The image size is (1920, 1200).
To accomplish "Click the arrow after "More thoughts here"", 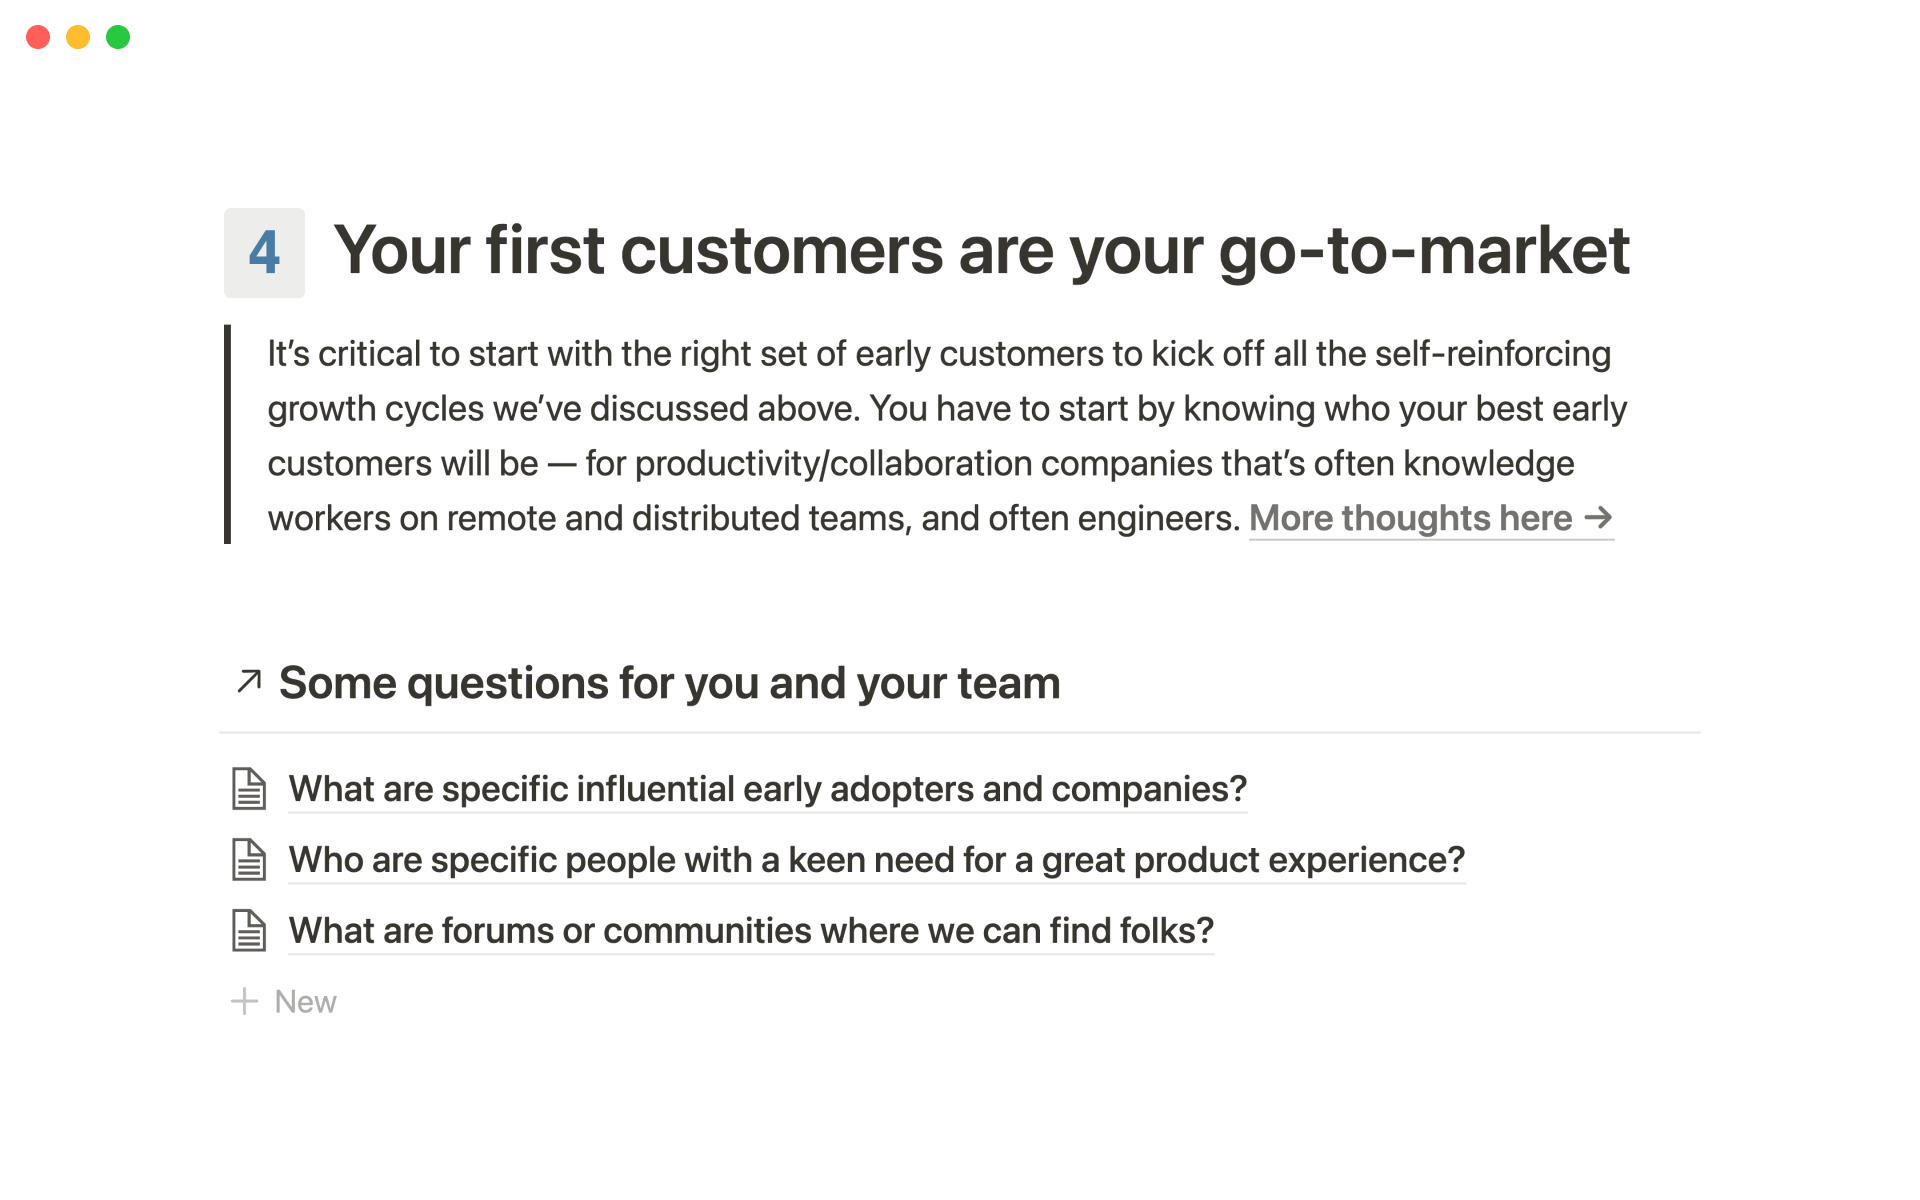I will 1598,518.
